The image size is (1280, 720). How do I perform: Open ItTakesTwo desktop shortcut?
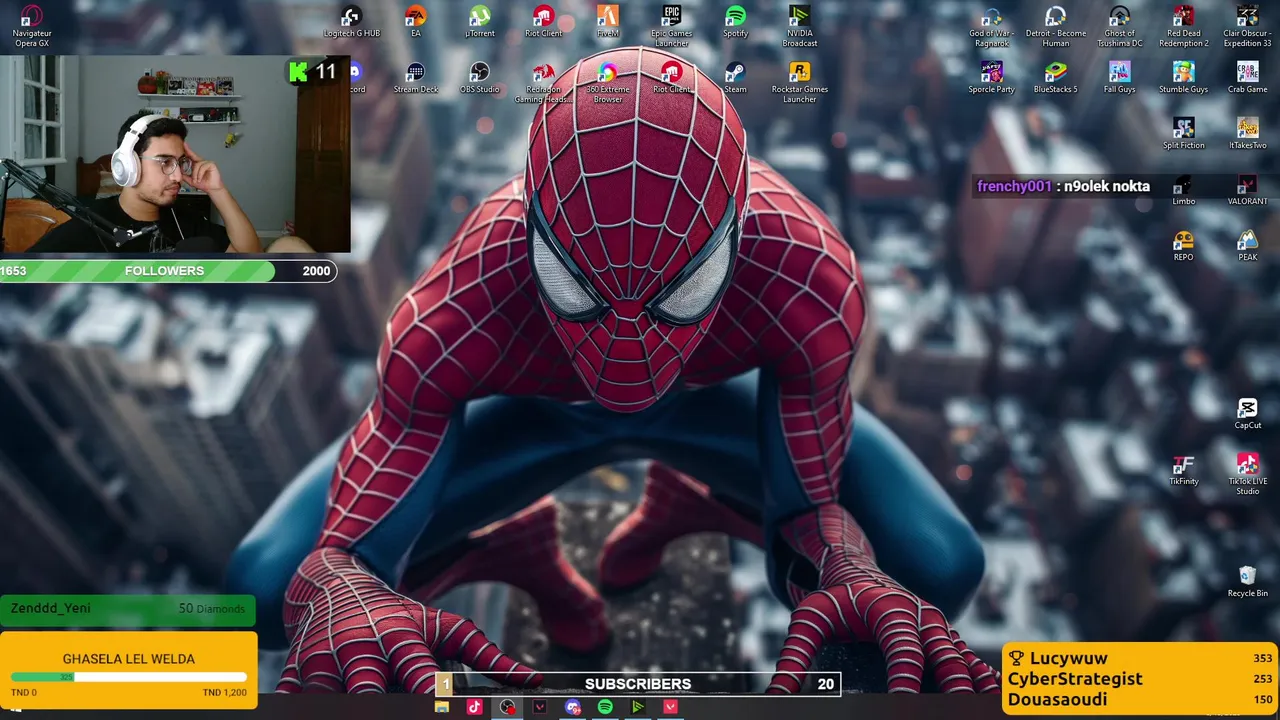(1248, 134)
